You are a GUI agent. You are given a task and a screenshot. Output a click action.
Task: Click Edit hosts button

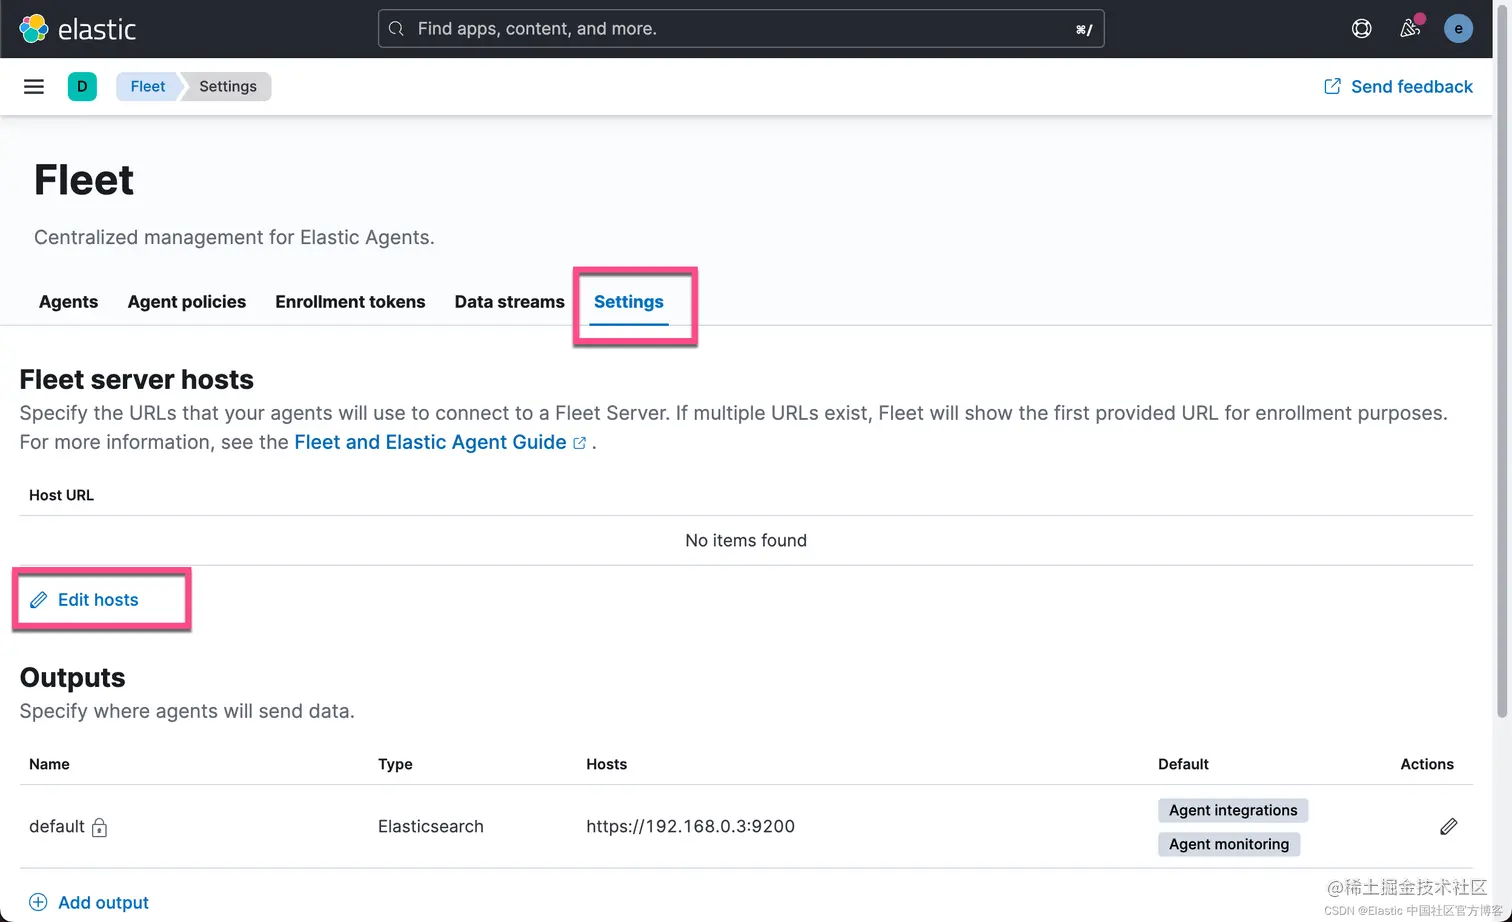85,600
